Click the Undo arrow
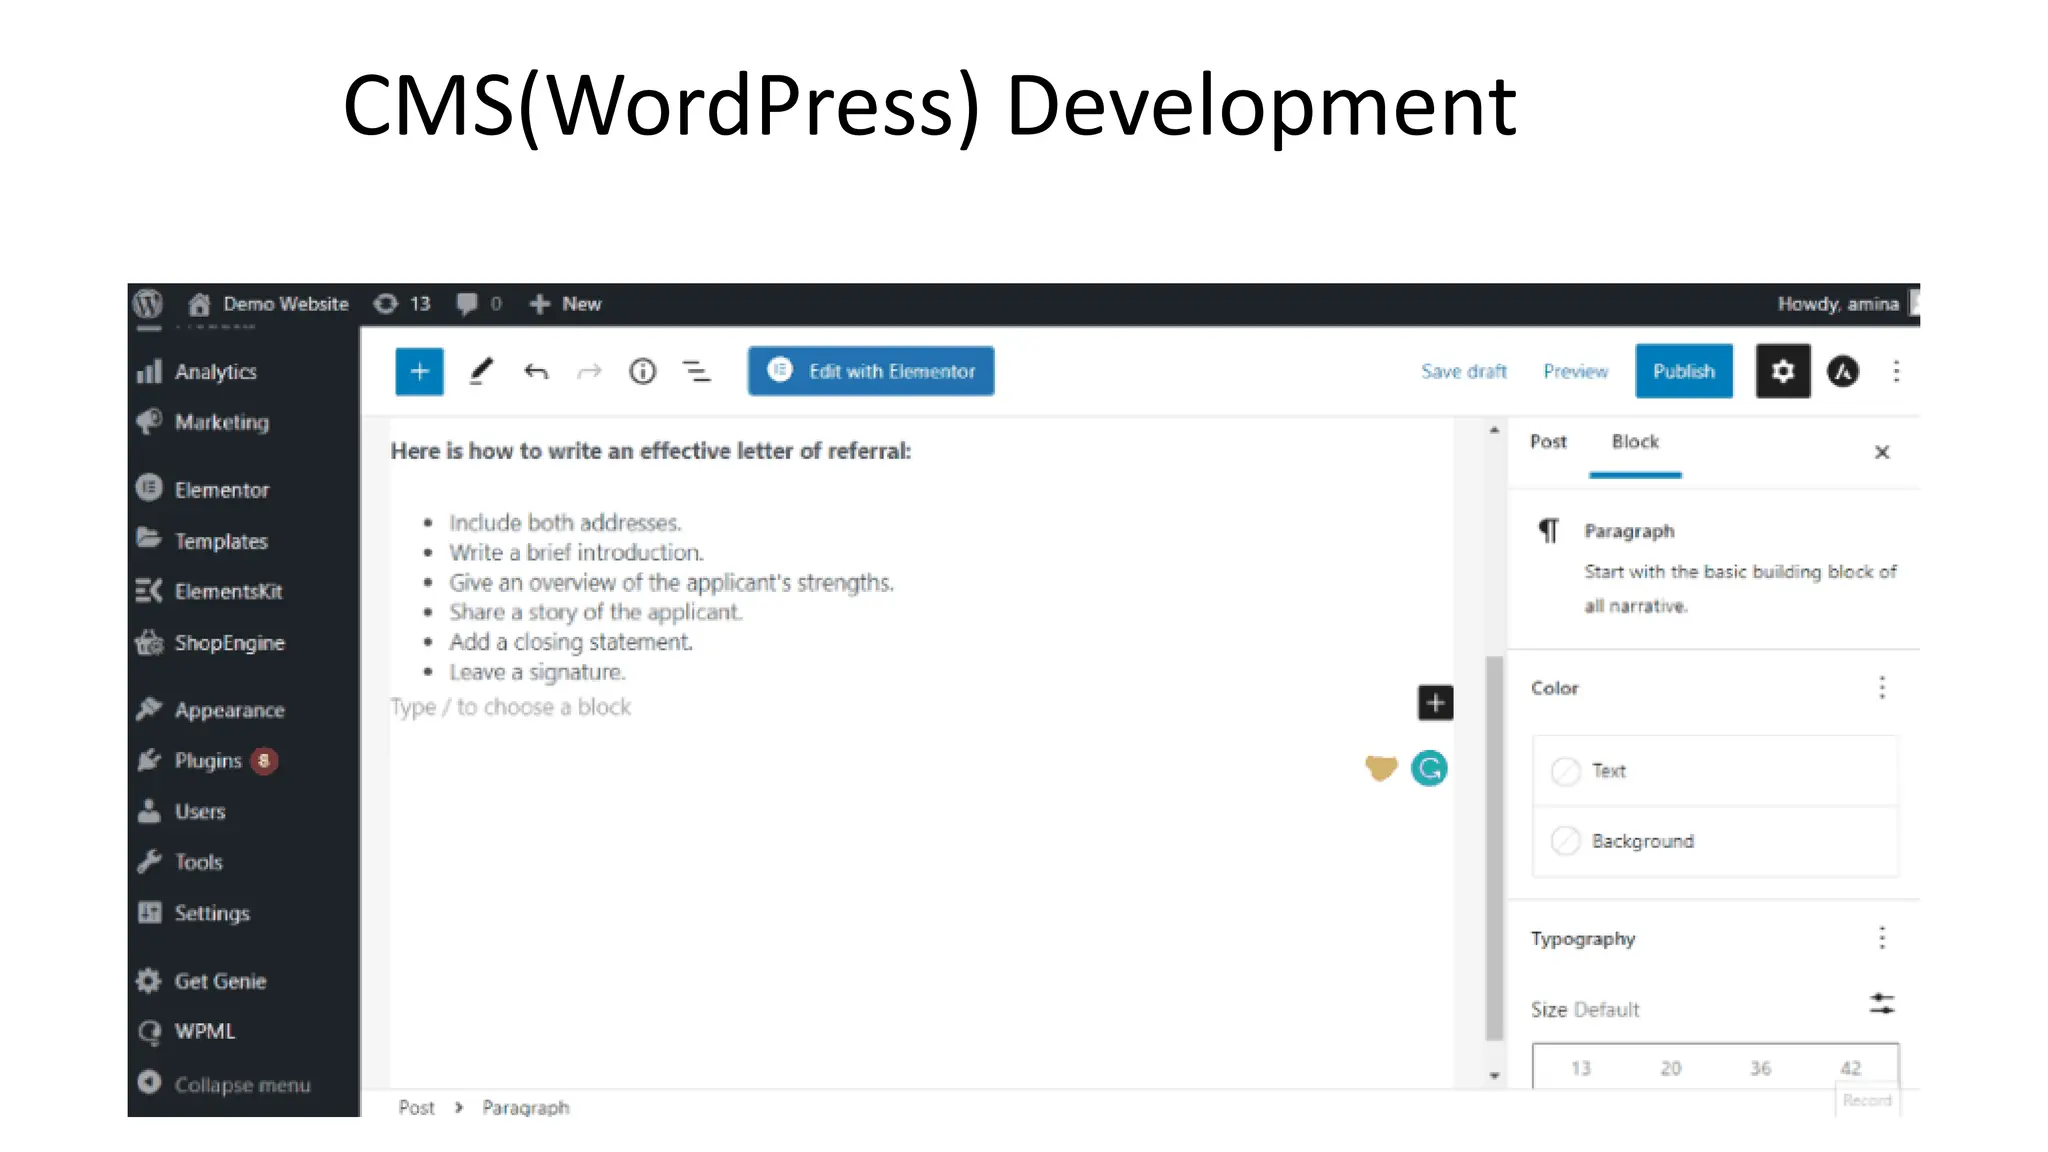 536,372
